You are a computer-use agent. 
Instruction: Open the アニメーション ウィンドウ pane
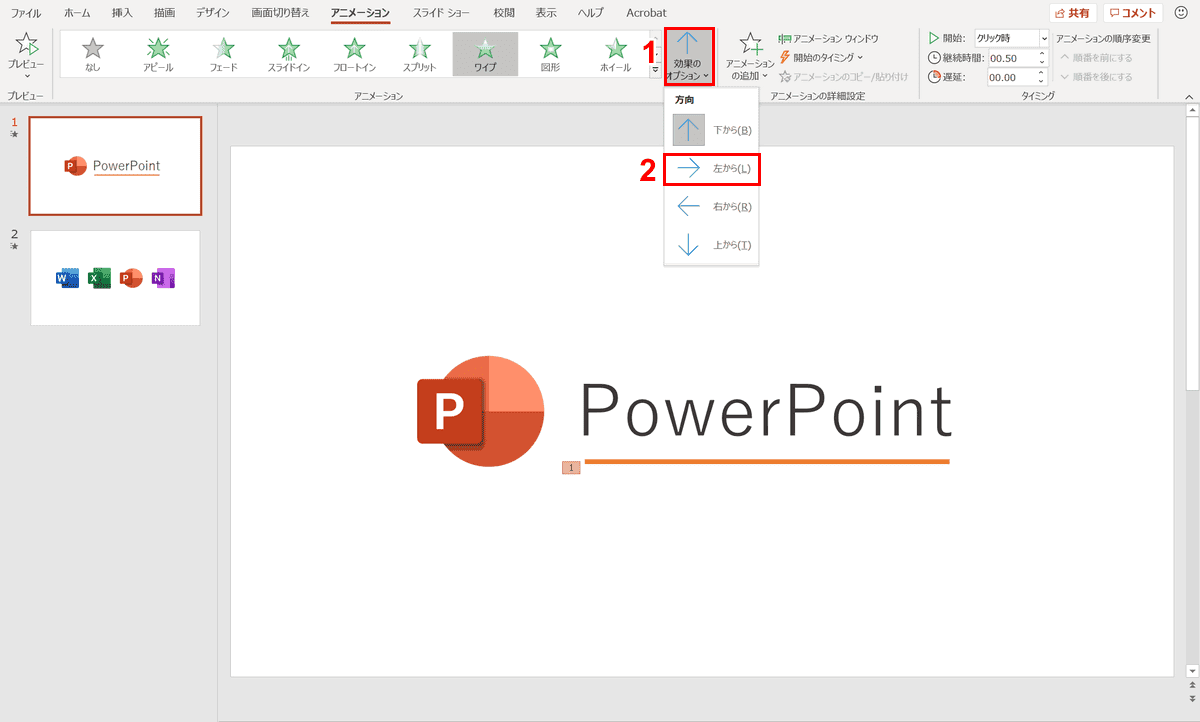click(829, 38)
